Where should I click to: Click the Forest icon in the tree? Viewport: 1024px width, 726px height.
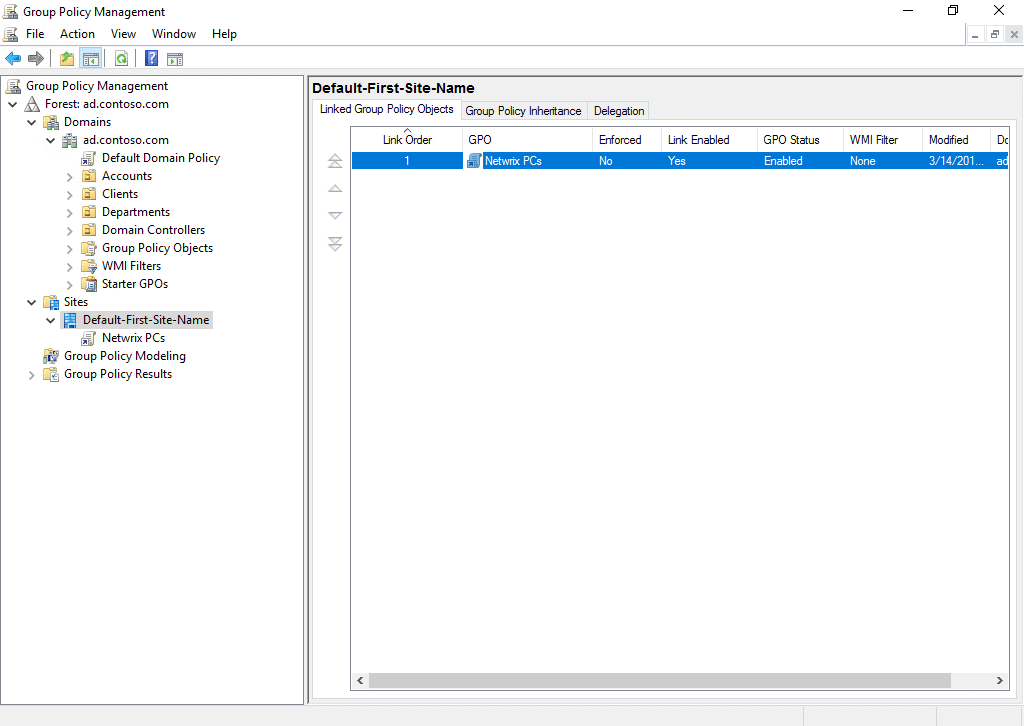coord(32,104)
